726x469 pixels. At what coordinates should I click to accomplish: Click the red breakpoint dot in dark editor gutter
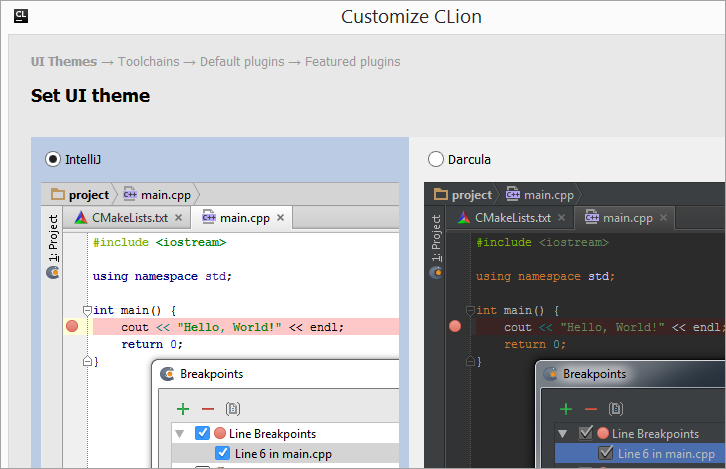point(455,327)
